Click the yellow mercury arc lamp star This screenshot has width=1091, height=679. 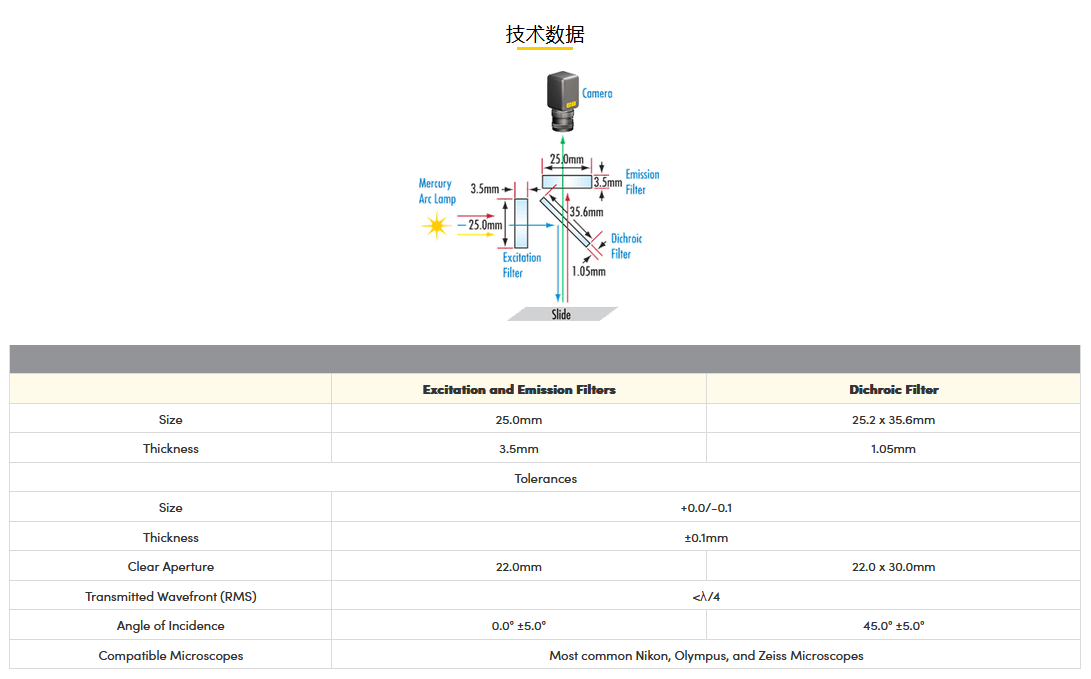tap(435, 226)
